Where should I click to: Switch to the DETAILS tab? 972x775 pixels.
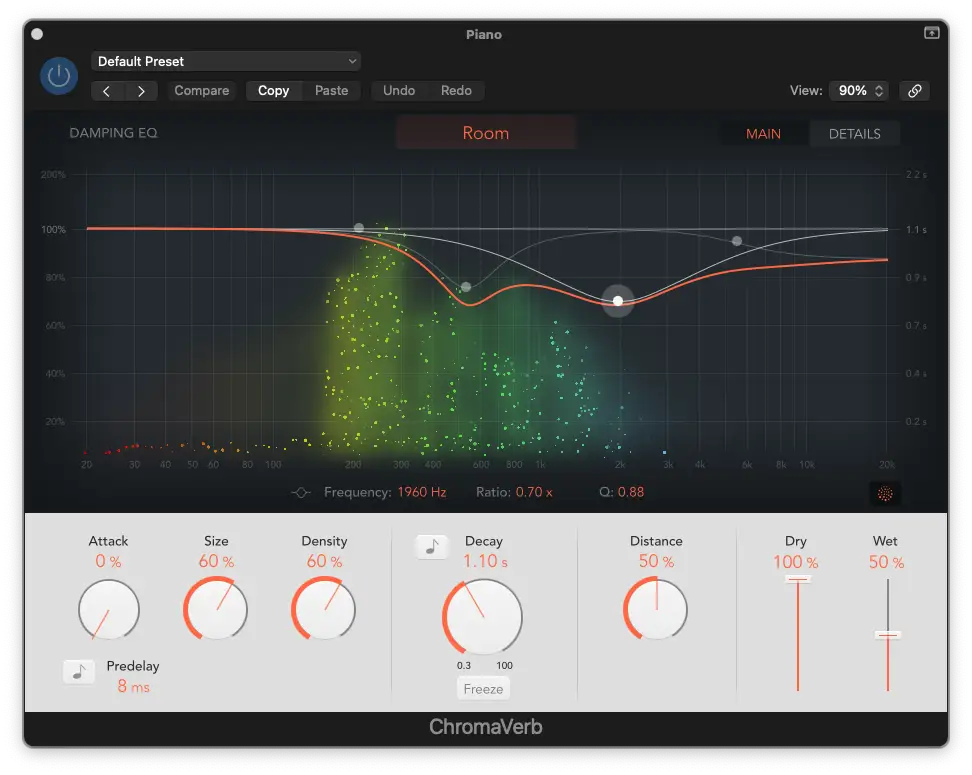(x=854, y=134)
